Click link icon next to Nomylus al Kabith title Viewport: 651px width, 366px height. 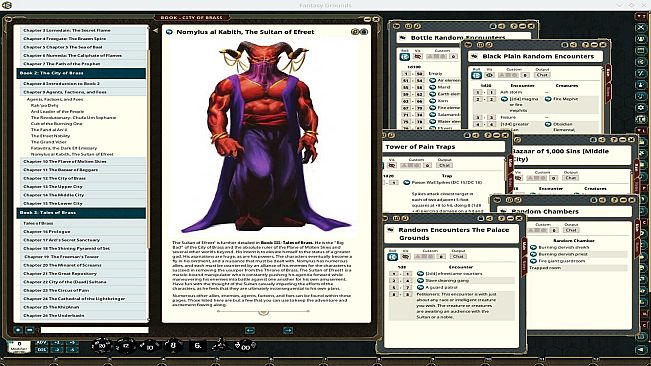point(169,32)
